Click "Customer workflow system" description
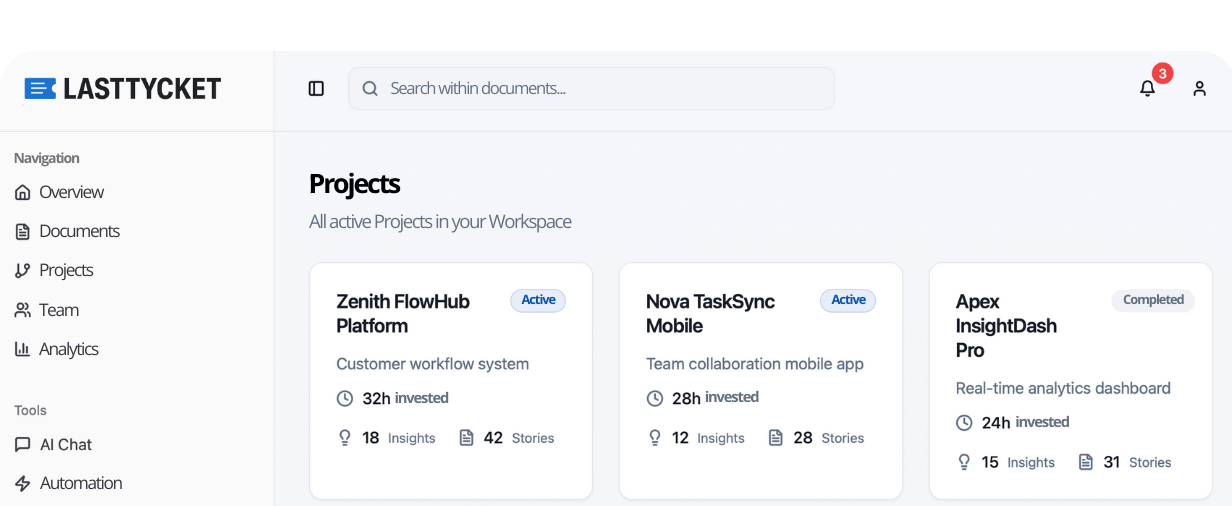Viewport: 1232px width, 506px height. pos(433,364)
